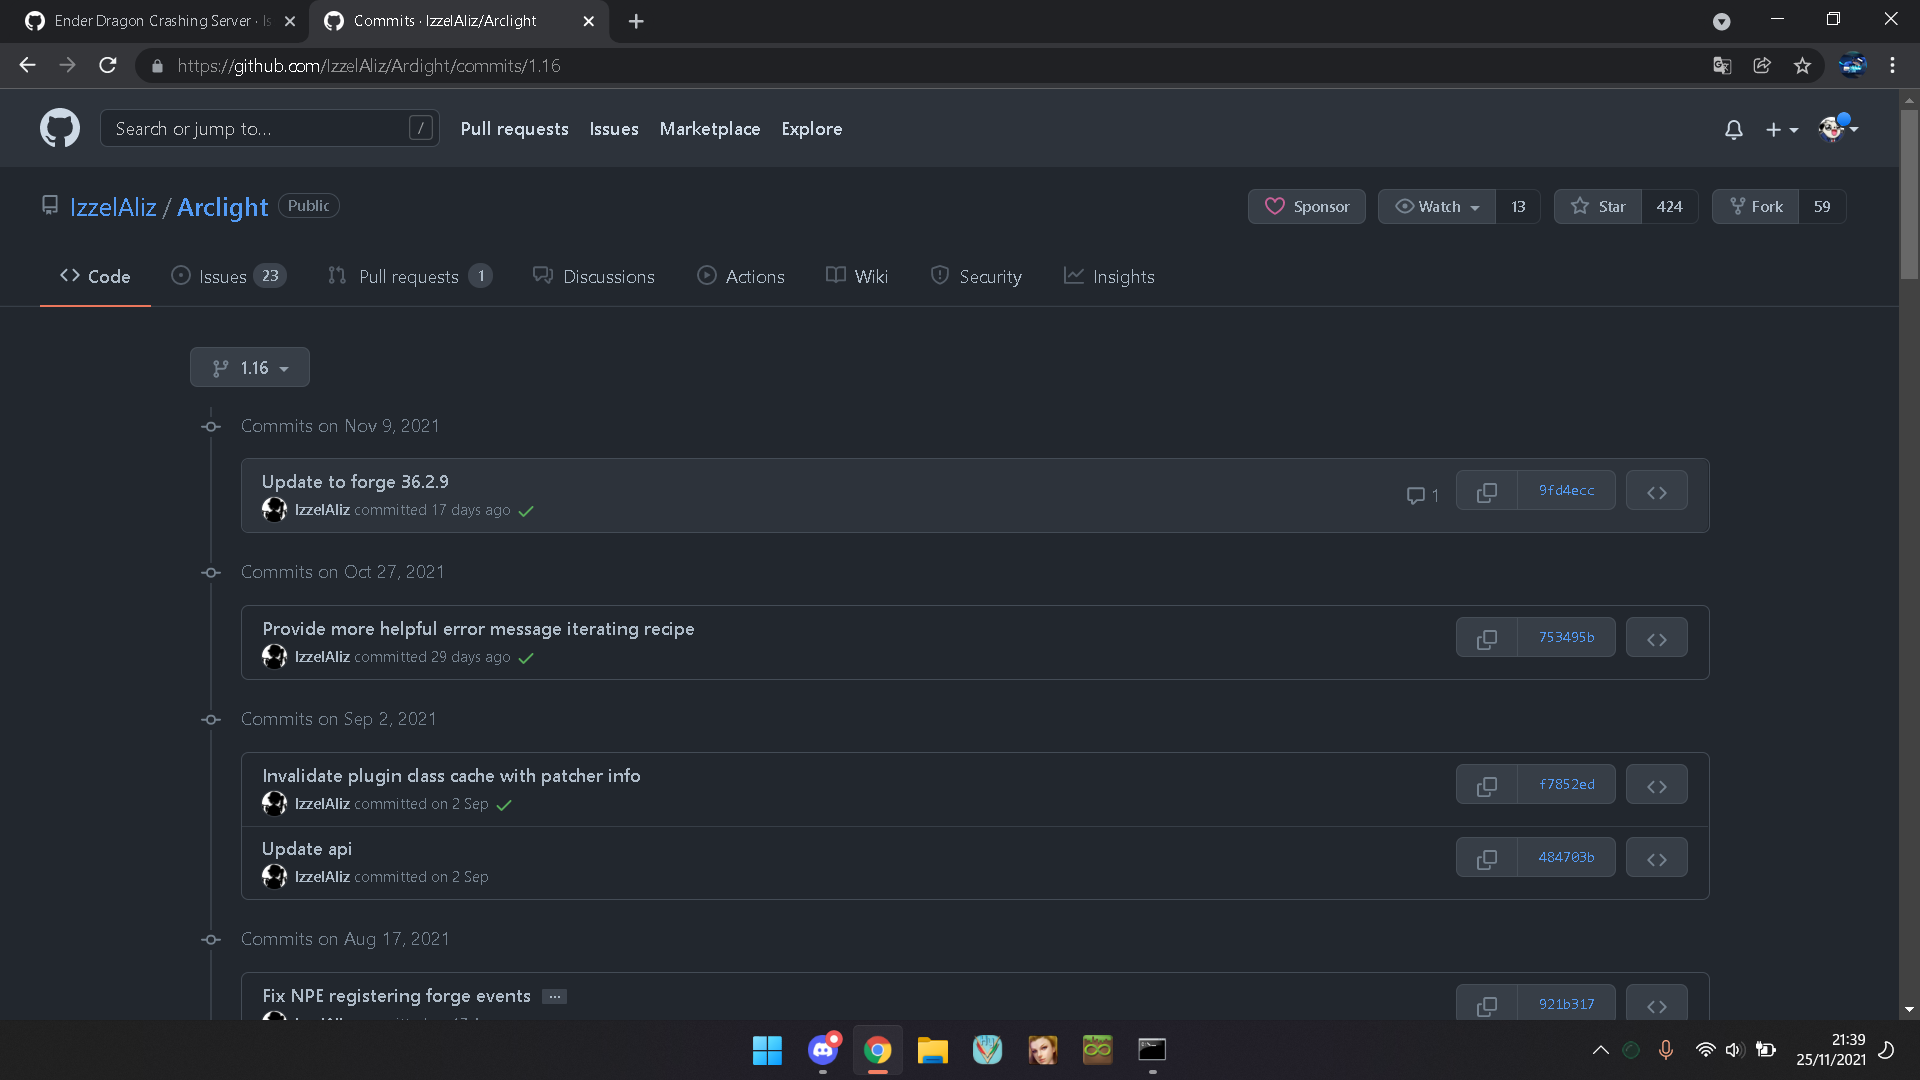Click the Google Translate icon in address bar
1920x1080 pixels.
point(1721,65)
